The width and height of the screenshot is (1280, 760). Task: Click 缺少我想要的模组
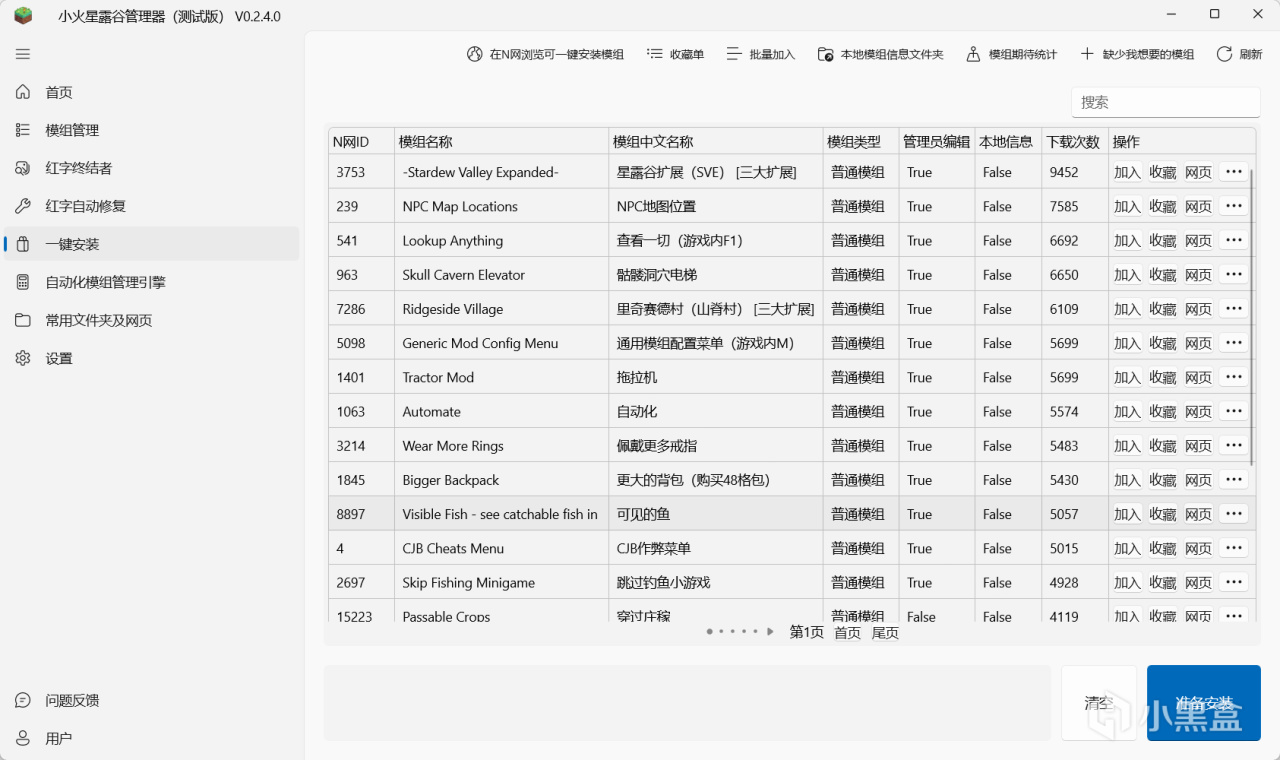click(1137, 54)
